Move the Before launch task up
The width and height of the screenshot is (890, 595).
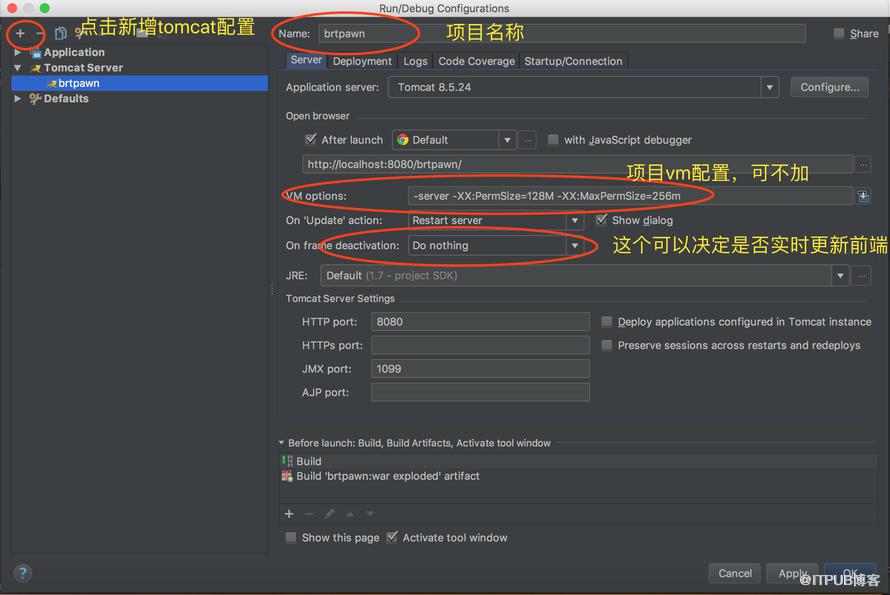point(350,514)
